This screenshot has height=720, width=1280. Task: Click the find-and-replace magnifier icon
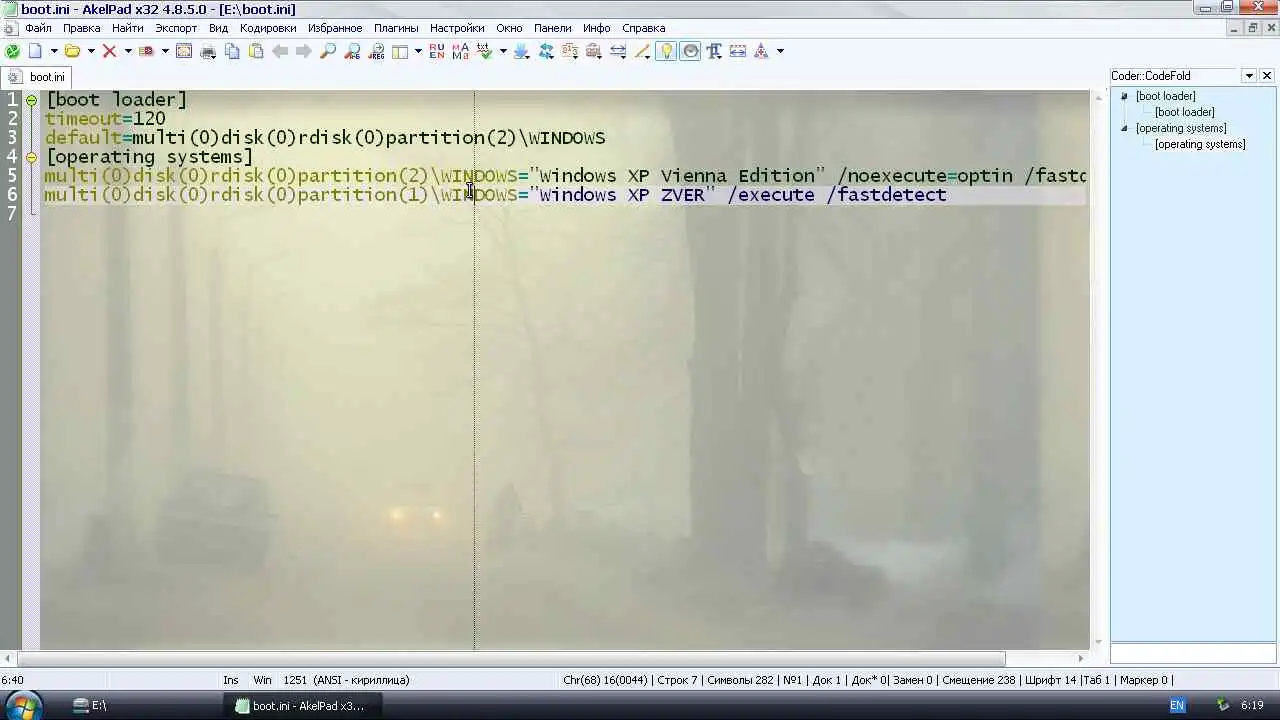(x=353, y=51)
